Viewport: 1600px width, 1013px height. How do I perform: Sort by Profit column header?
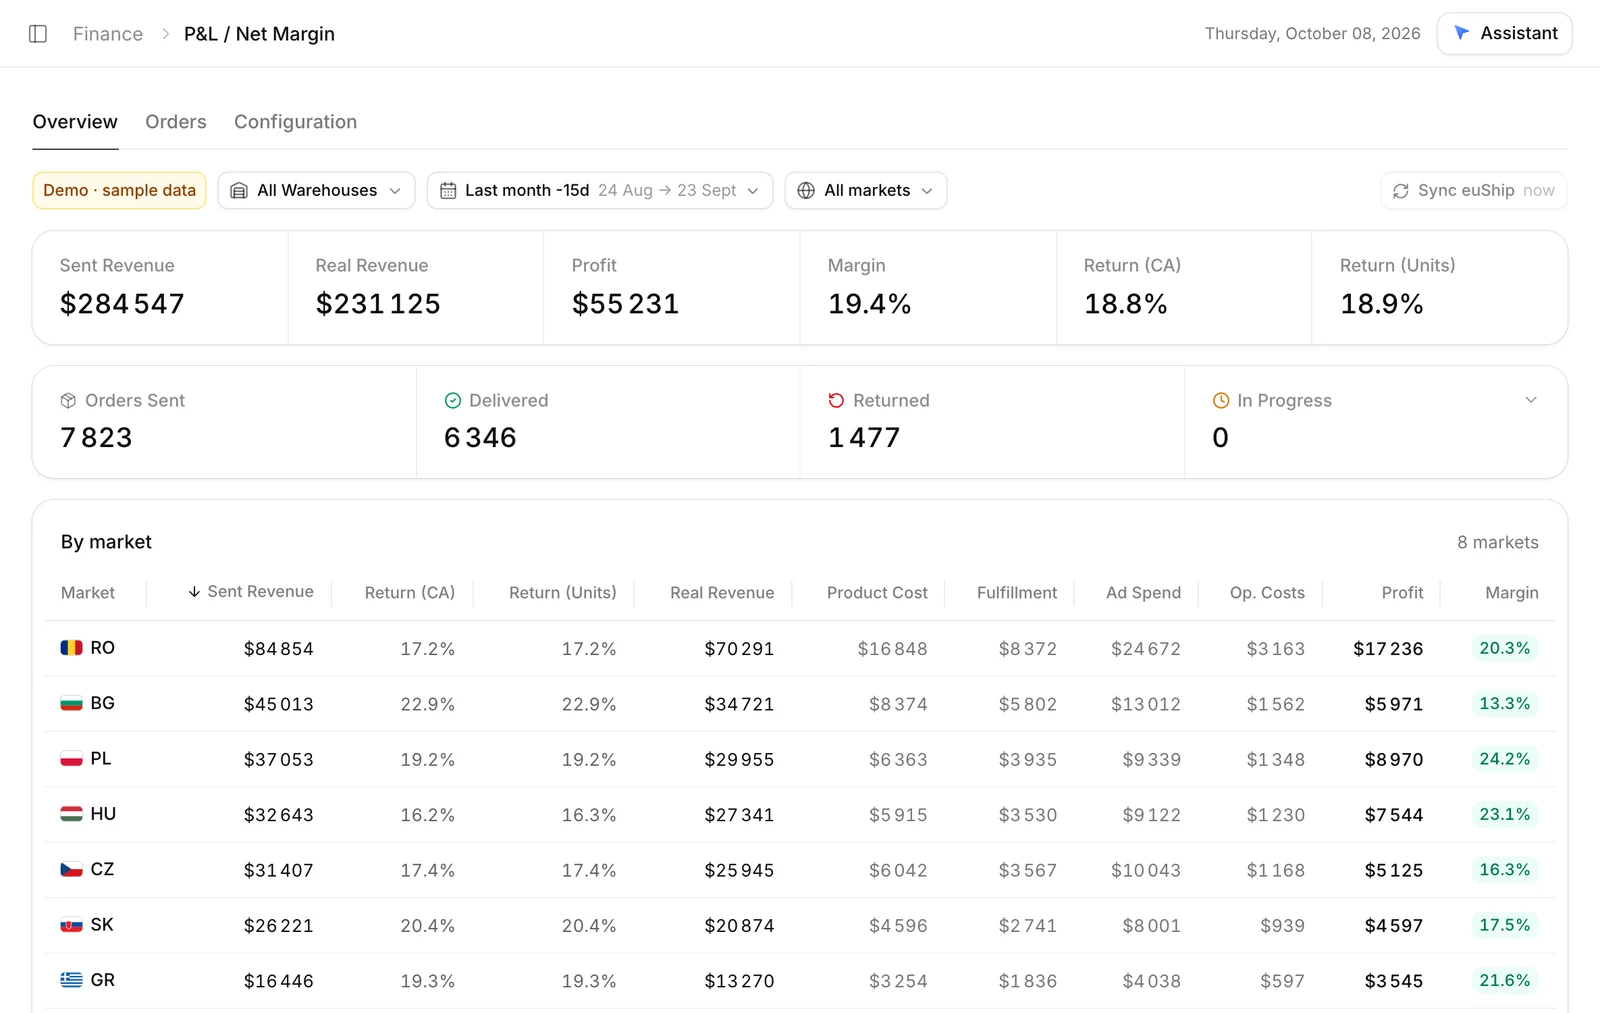pos(1402,593)
